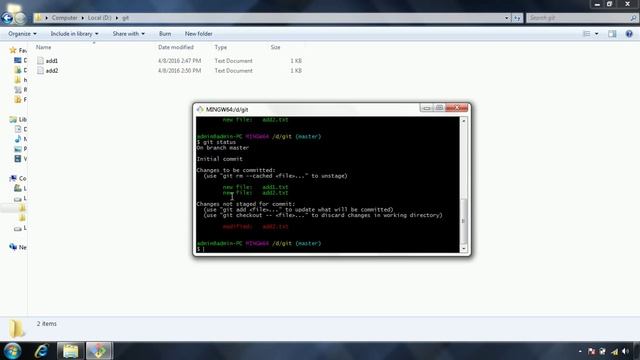This screenshot has width=640, height=360.
Task: Click the 4/8/2016 2:47 PM date cell
Action: click(x=180, y=61)
